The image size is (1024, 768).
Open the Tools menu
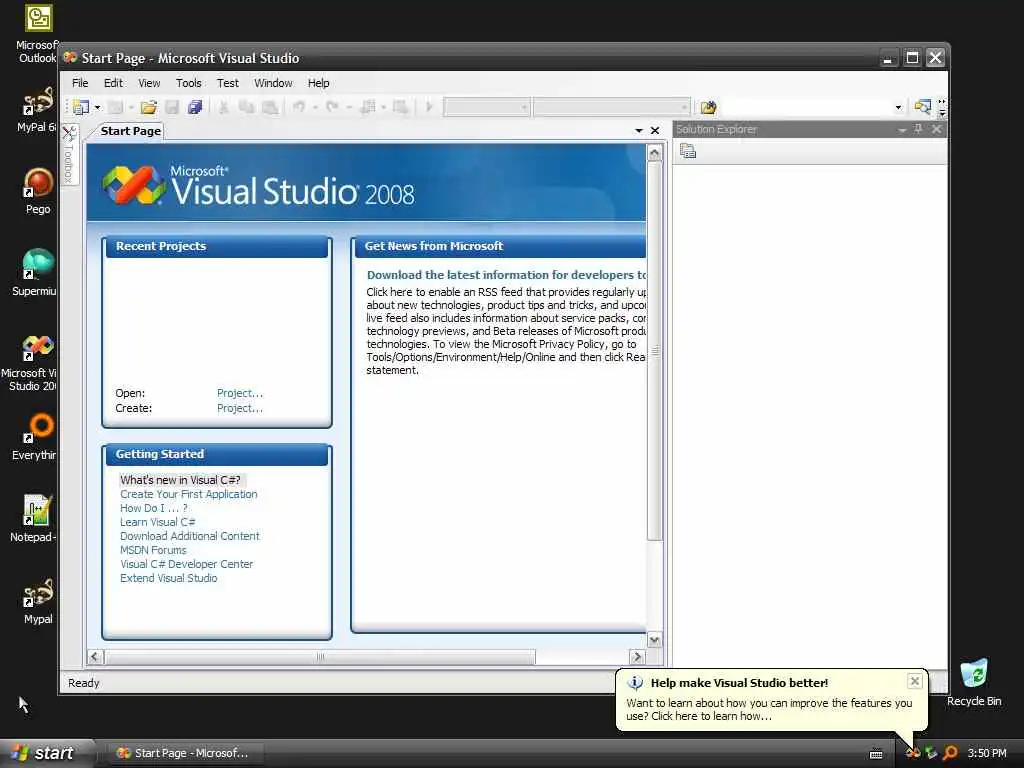click(x=188, y=83)
